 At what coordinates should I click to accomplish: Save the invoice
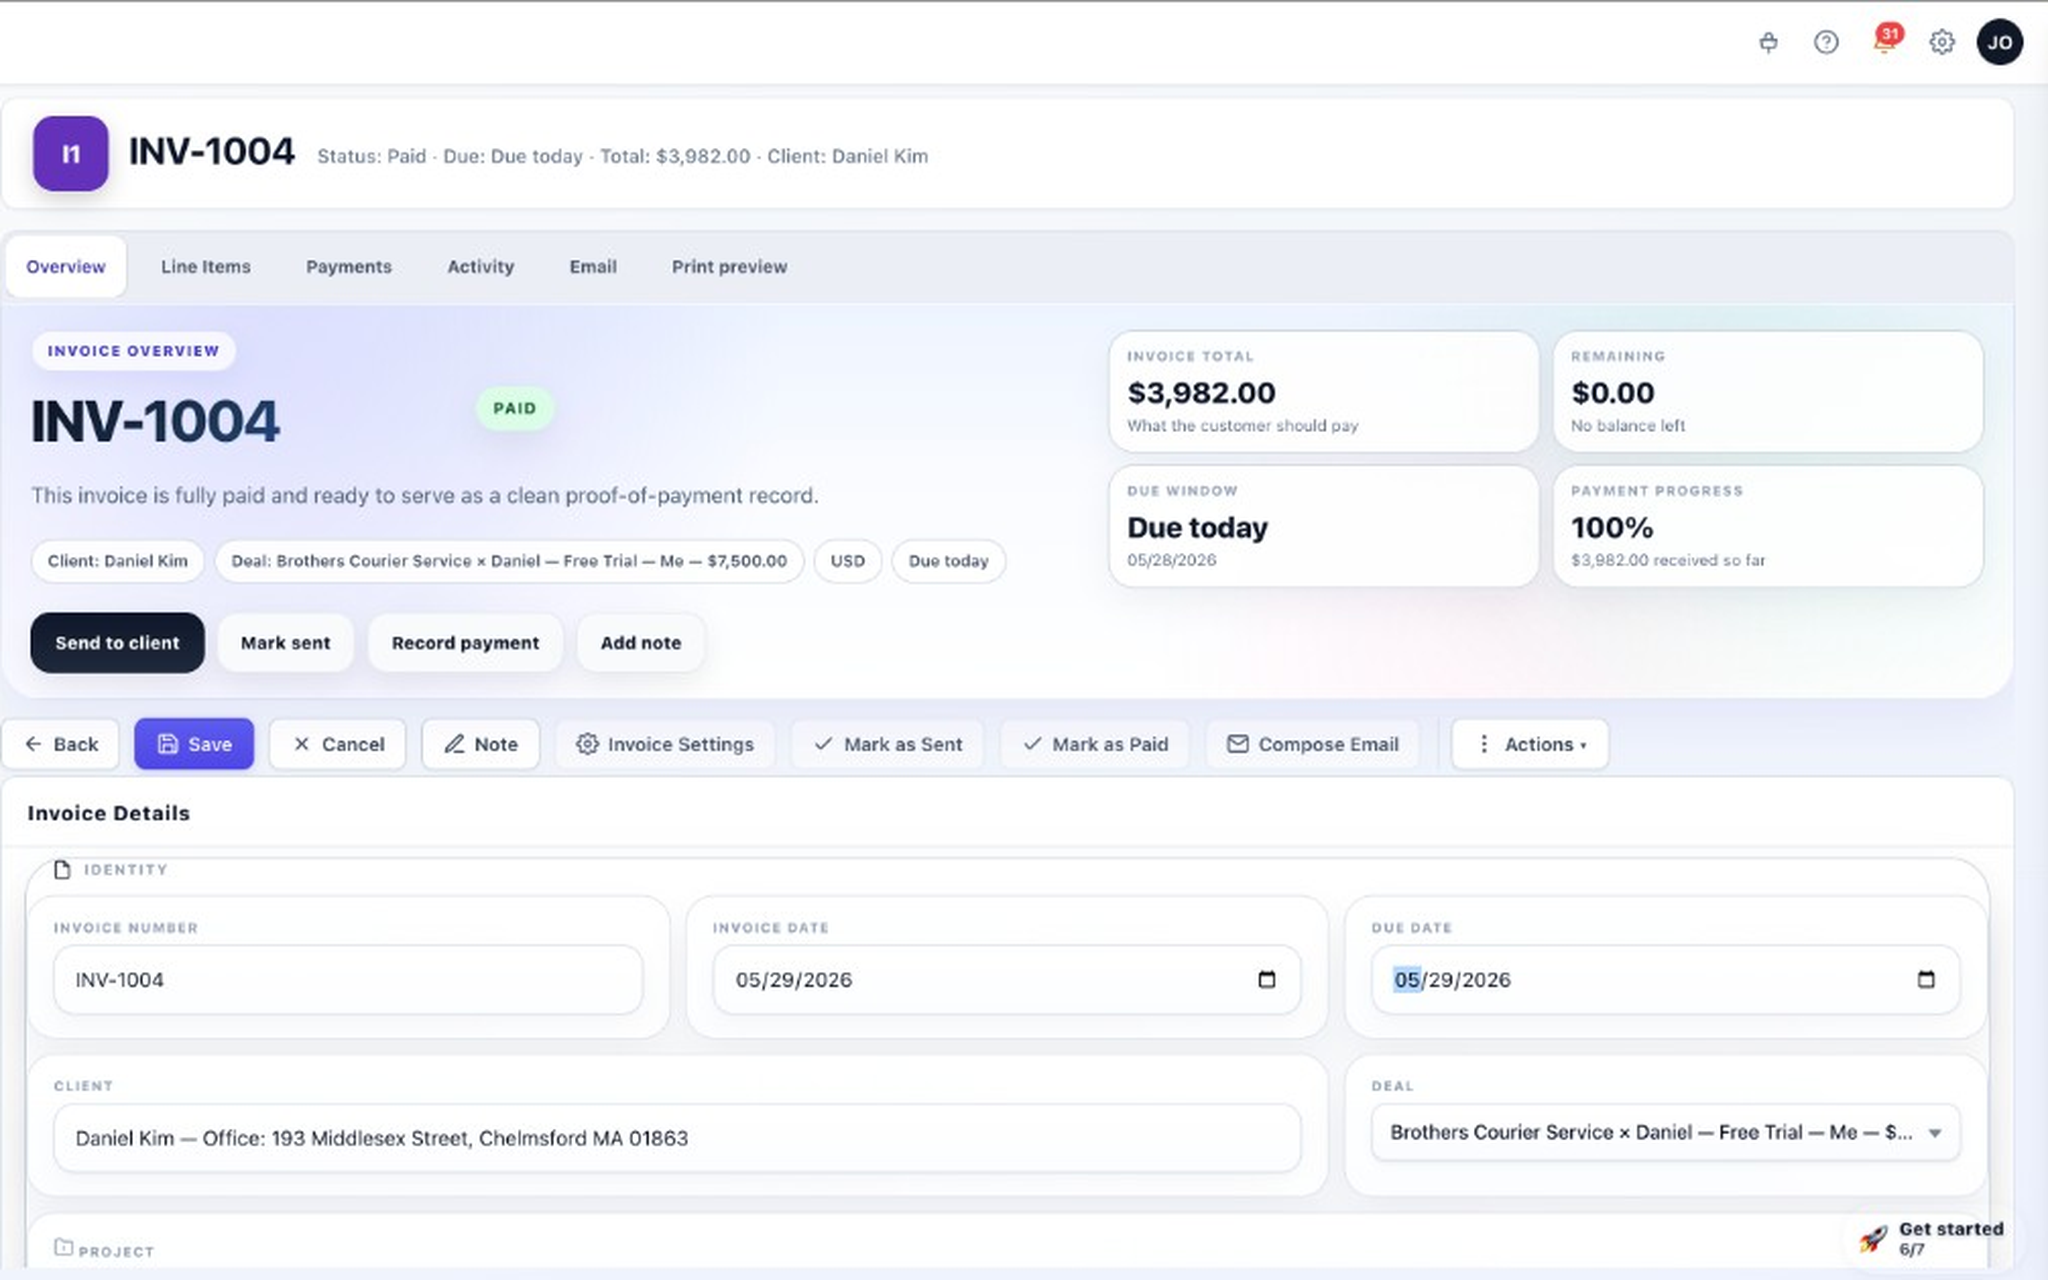pyautogui.click(x=194, y=744)
